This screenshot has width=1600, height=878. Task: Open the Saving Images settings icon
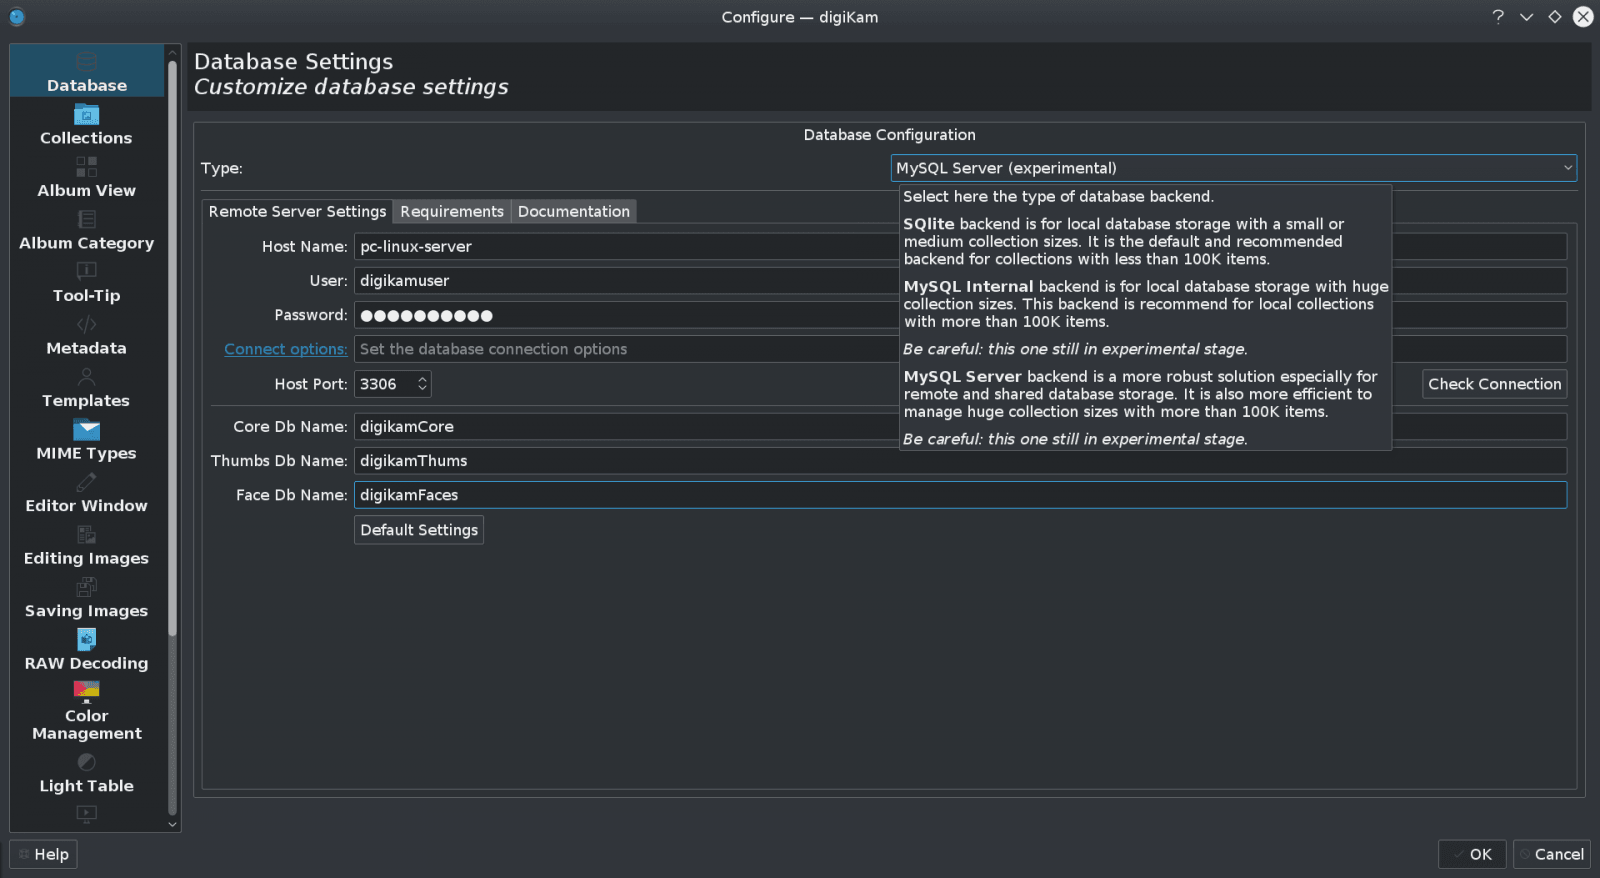pyautogui.click(x=87, y=587)
